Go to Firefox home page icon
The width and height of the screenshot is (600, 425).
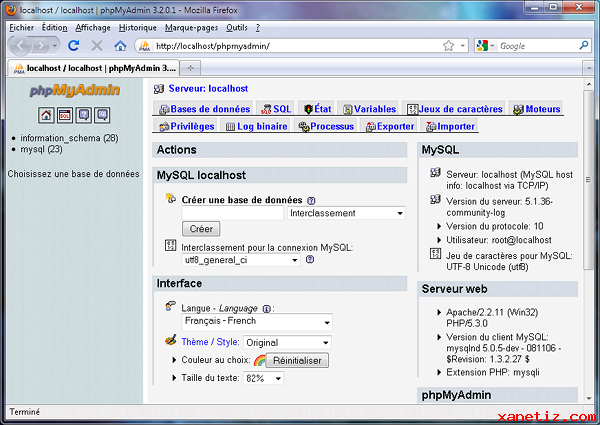pos(120,46)
